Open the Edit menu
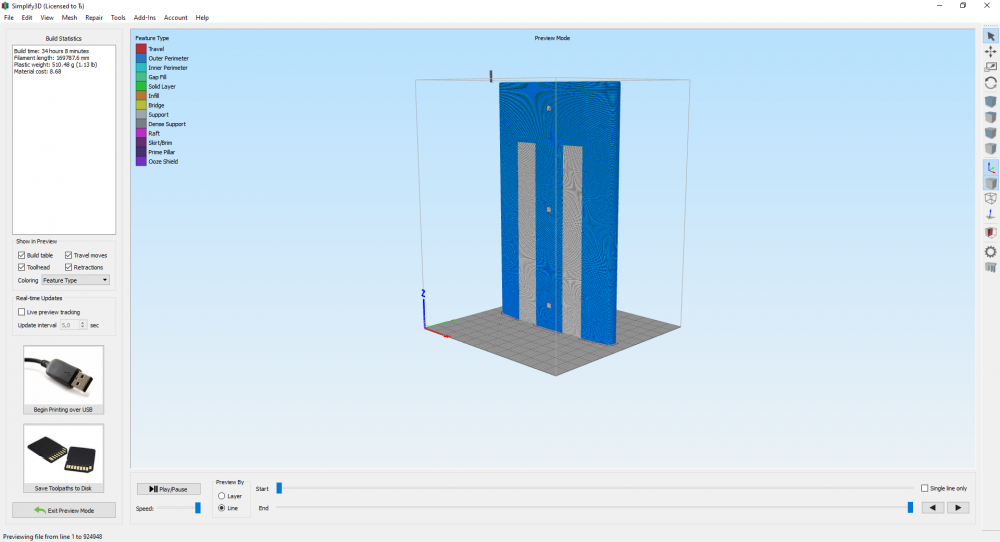Screen dimensions: 1000x542 [27, 18]
